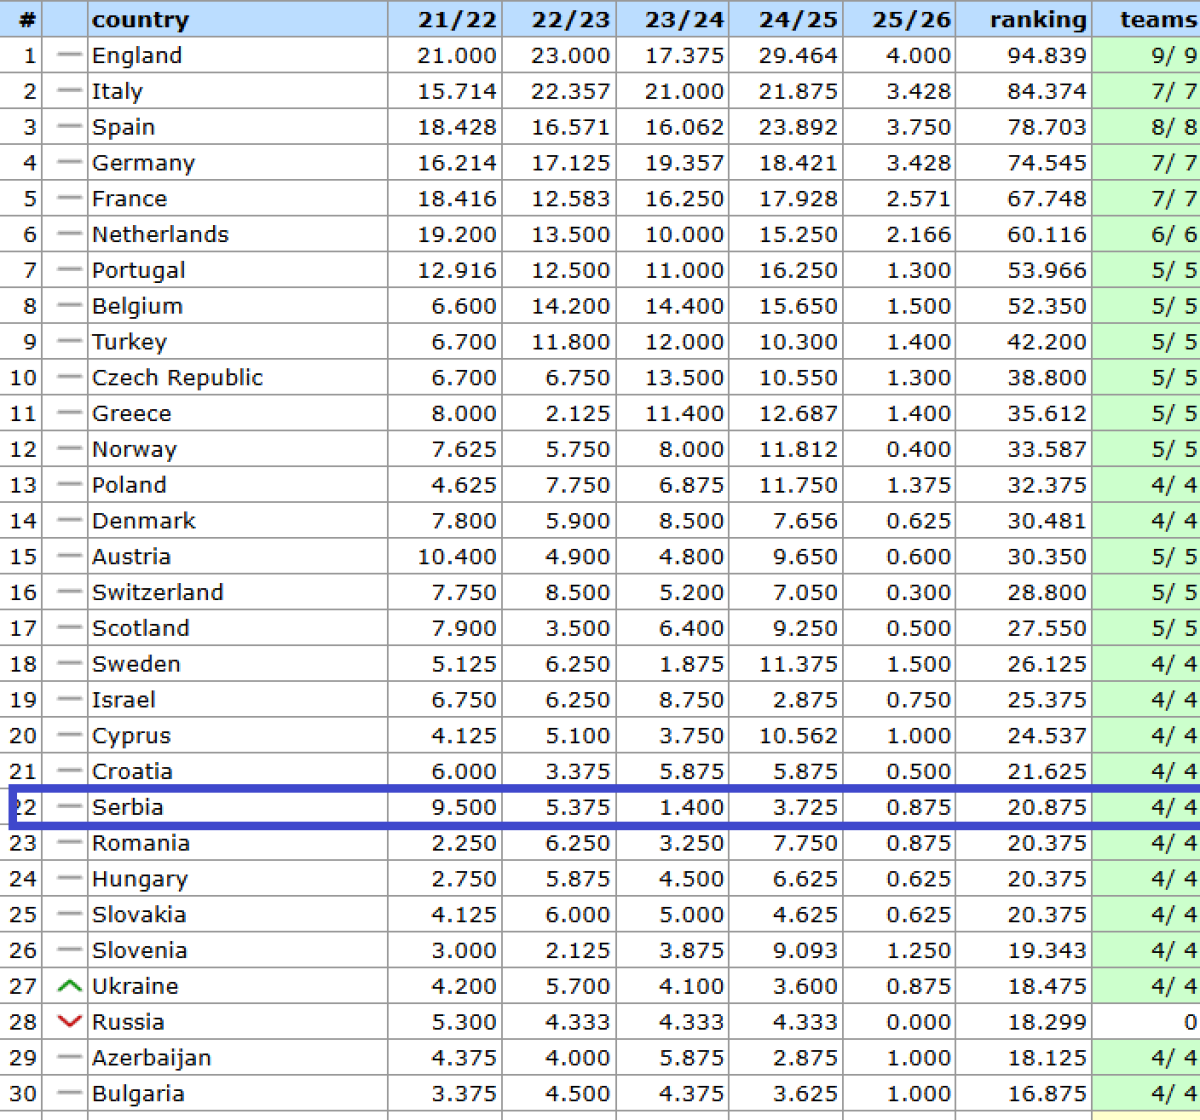Open the Netherlands country link

(x=160, y=235)
